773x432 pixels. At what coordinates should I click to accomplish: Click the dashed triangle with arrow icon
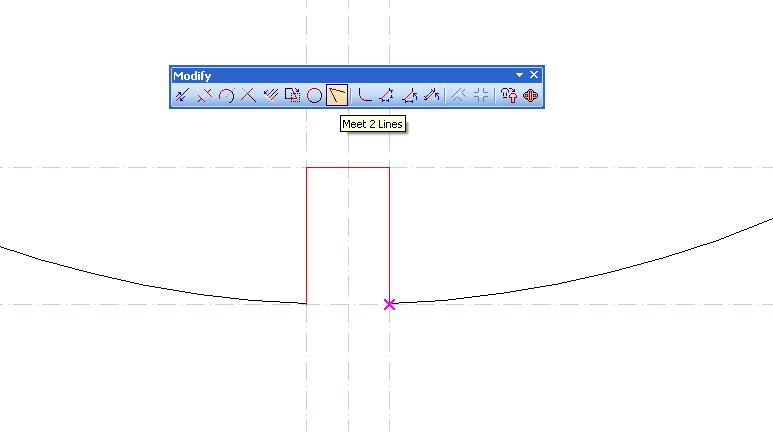point(387,96)
